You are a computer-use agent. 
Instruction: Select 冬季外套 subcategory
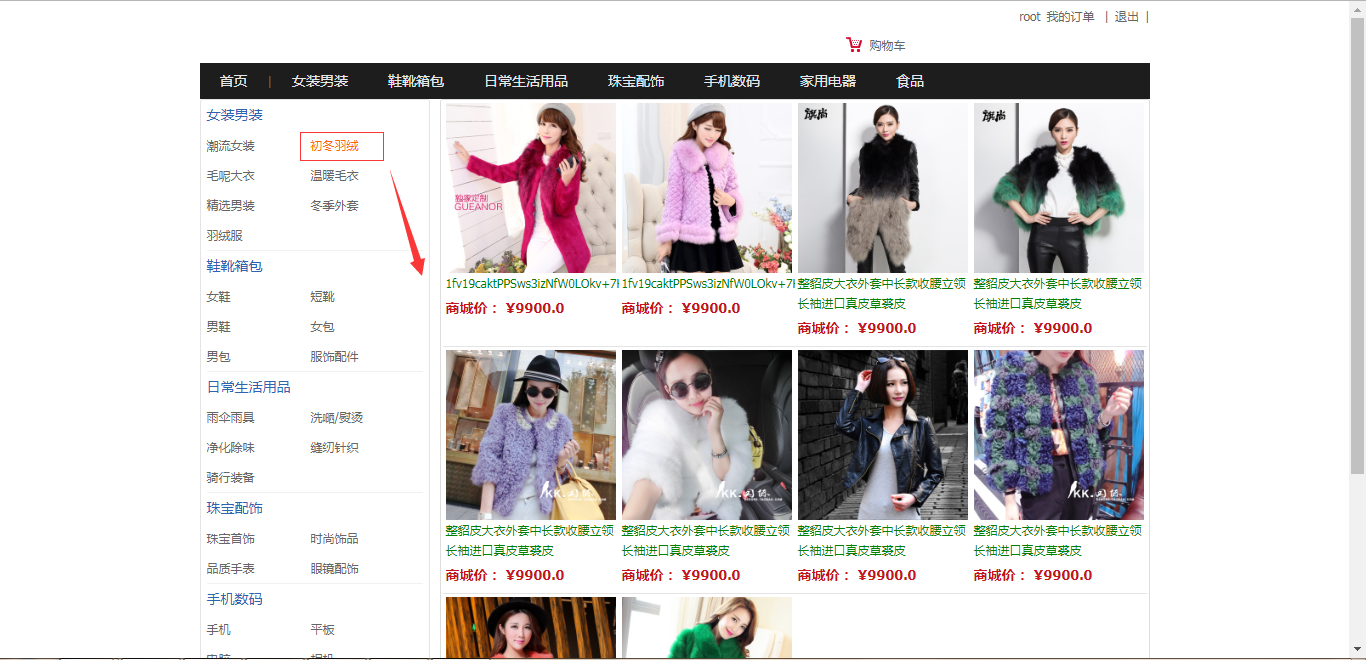pyautogui.click(x=334, y=206)
